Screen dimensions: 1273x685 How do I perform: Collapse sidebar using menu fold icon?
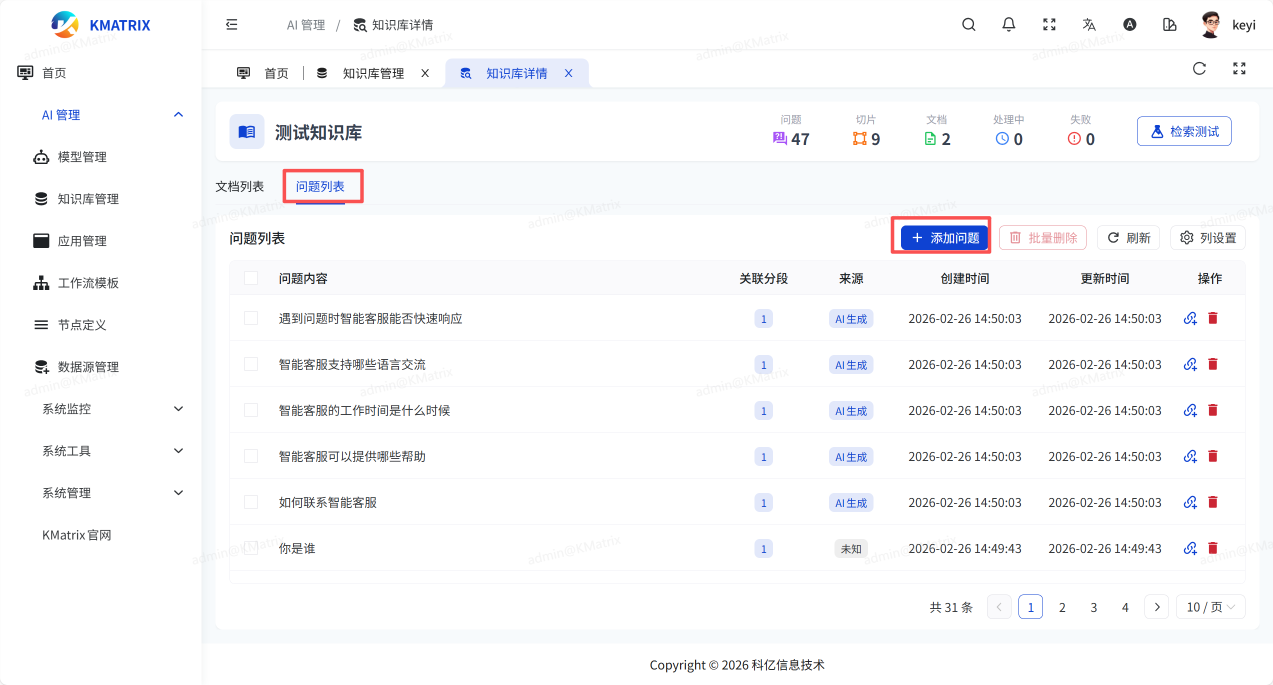click(232, 25)
